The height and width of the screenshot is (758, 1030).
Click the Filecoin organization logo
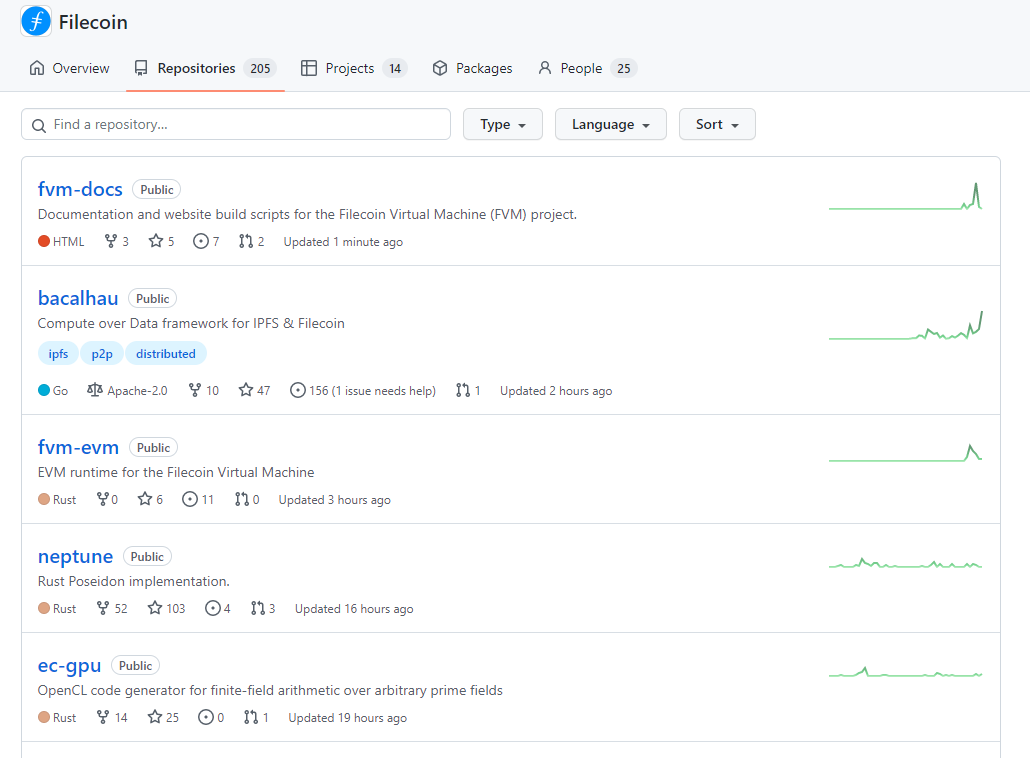click(36, 21)
